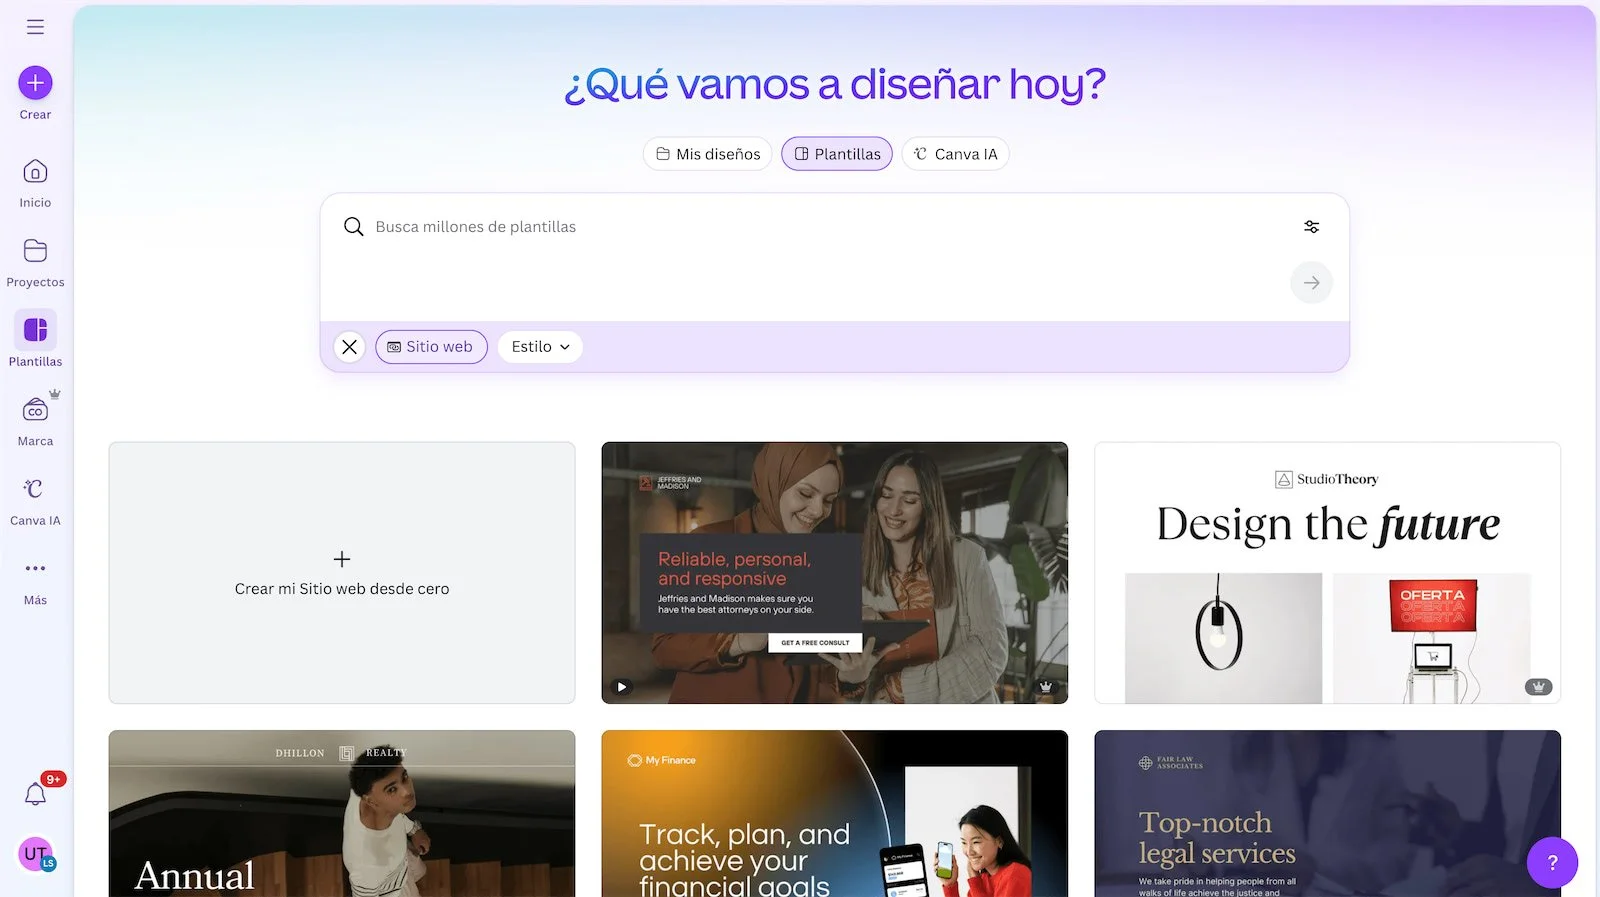Viewport: 1600px width, 897px height.
Task: Open the Reliable, personal, and responsive template
Action: [835, 573]
